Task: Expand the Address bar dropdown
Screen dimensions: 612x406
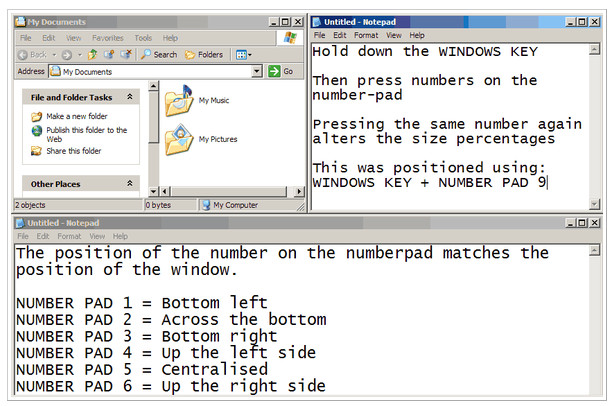Action: pyautogui.click(x=256, y=71)
